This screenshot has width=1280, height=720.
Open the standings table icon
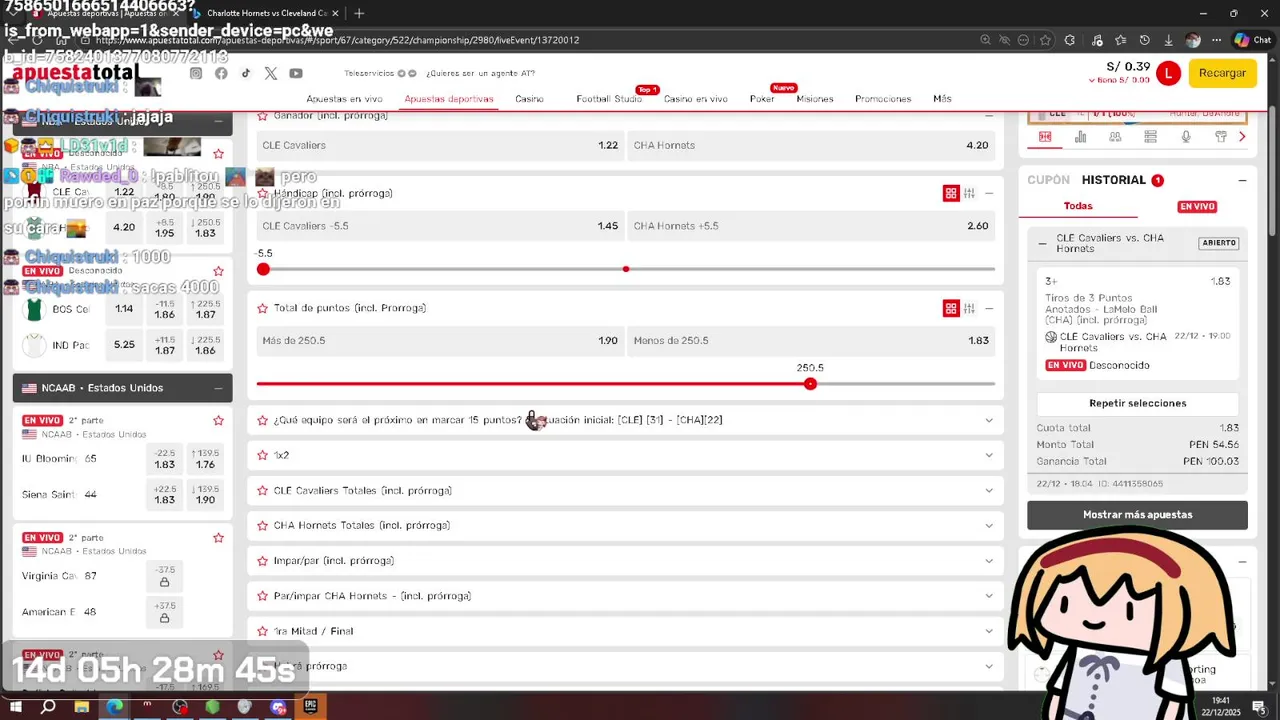(1150, 137)
